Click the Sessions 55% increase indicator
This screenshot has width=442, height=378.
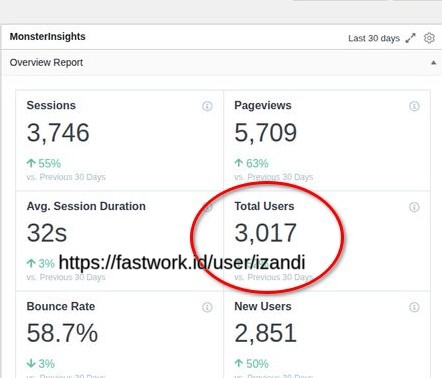click(44, 163)
